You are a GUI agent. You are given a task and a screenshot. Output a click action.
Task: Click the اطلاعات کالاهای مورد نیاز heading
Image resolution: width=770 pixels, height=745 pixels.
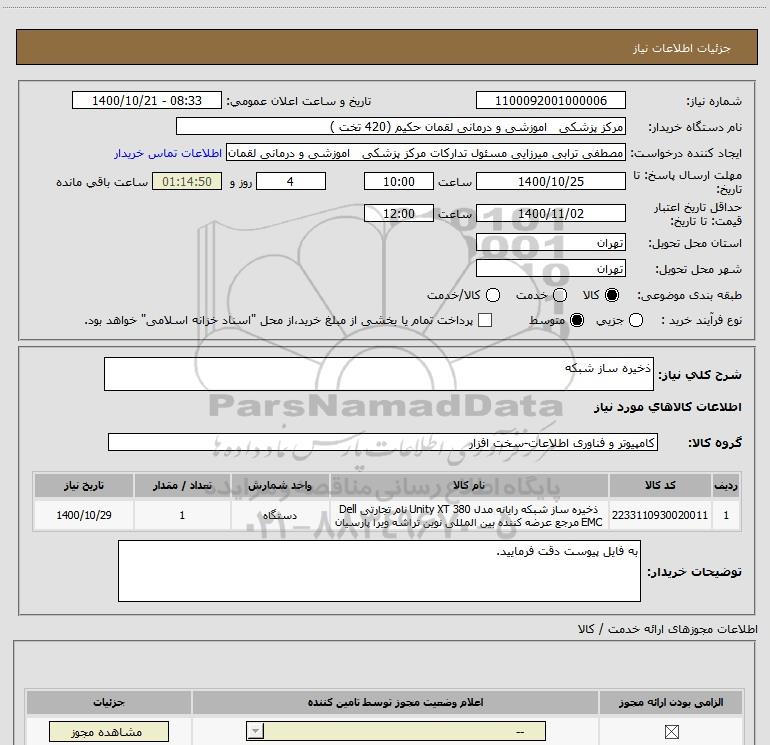pyautogui.click(x=667, y=407)
